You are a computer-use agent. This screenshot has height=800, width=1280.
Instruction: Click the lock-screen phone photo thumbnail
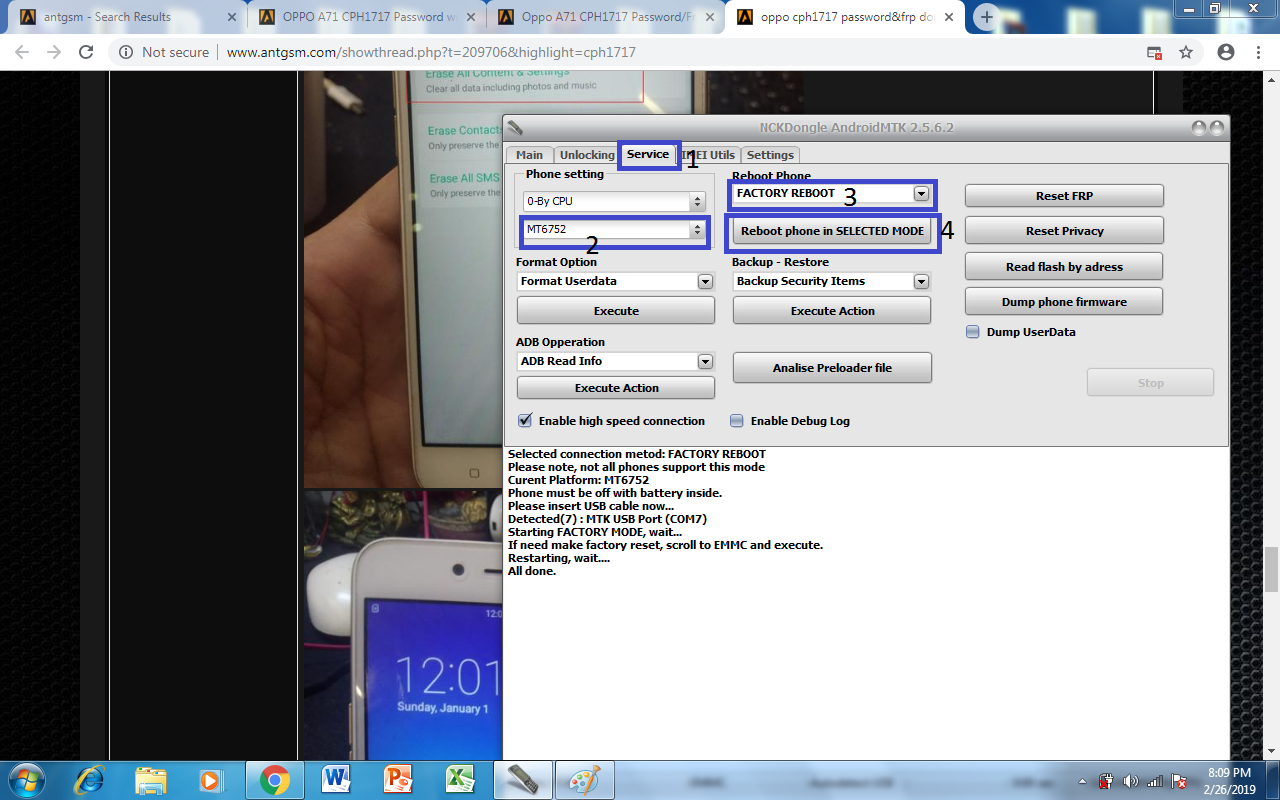coord(403,625)
